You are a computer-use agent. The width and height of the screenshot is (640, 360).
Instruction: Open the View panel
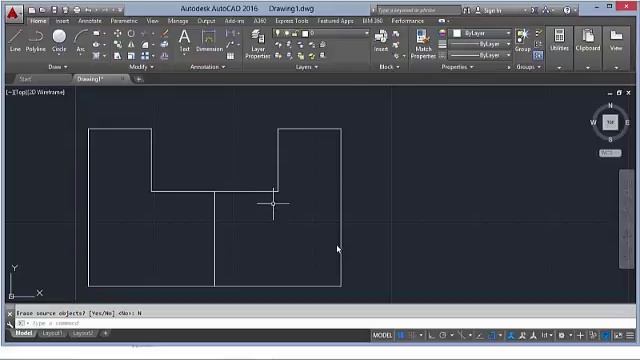tap(616, 40)
